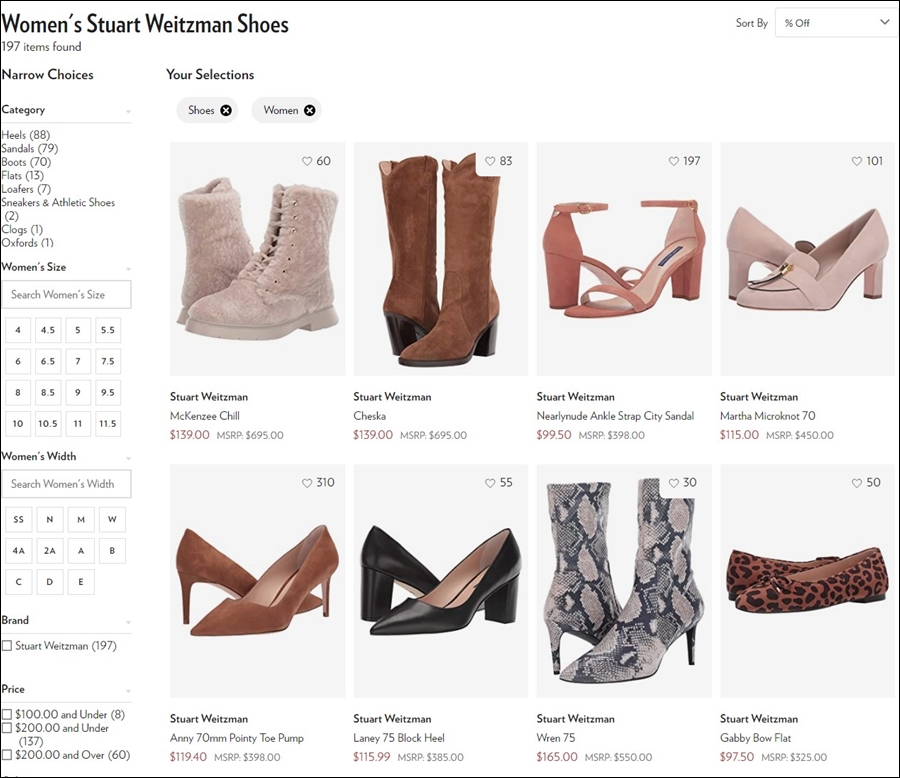Viewport: 900px width, 778px height.
Task: Pick women's size 9.5
Action: (x=108, y=392)
